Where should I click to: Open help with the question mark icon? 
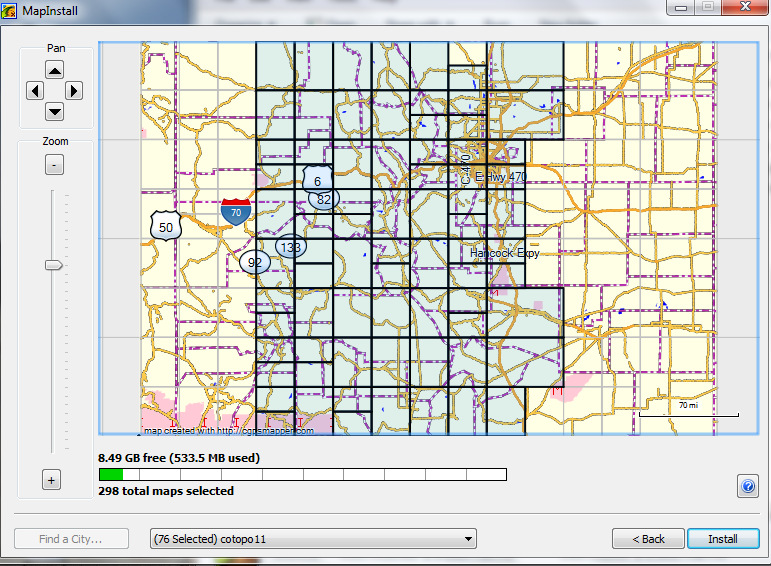[x=747, y=486]
